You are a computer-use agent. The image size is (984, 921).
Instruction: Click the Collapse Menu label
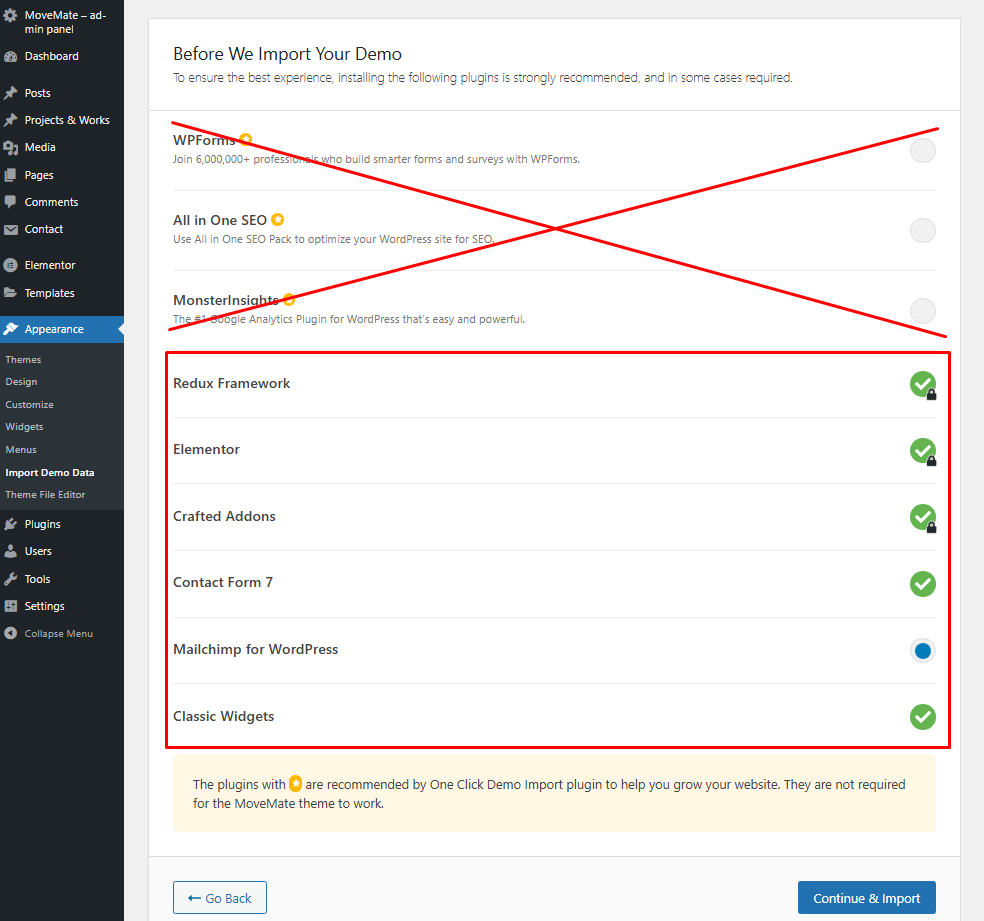point(58,634)
